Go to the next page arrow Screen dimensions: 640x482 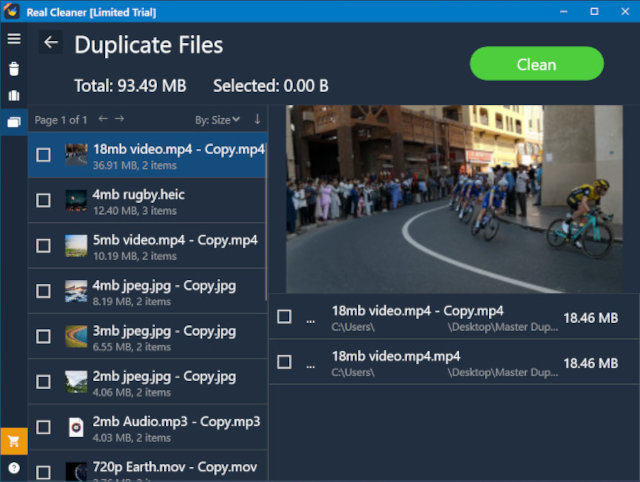[119, 119]
